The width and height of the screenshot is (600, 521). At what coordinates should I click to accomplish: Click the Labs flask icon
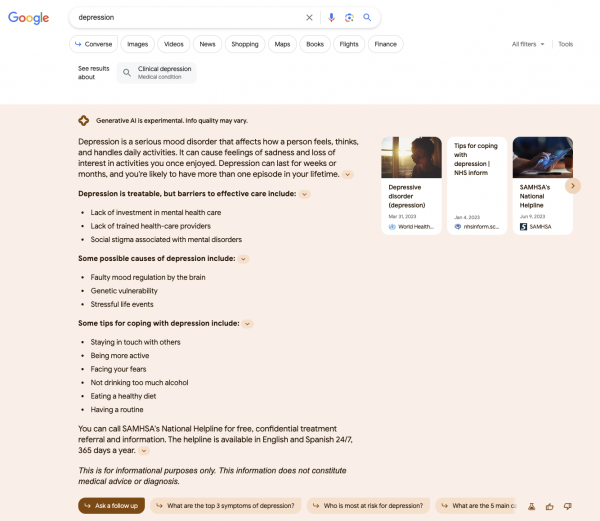pyautogui.click(x=532, y=506)
